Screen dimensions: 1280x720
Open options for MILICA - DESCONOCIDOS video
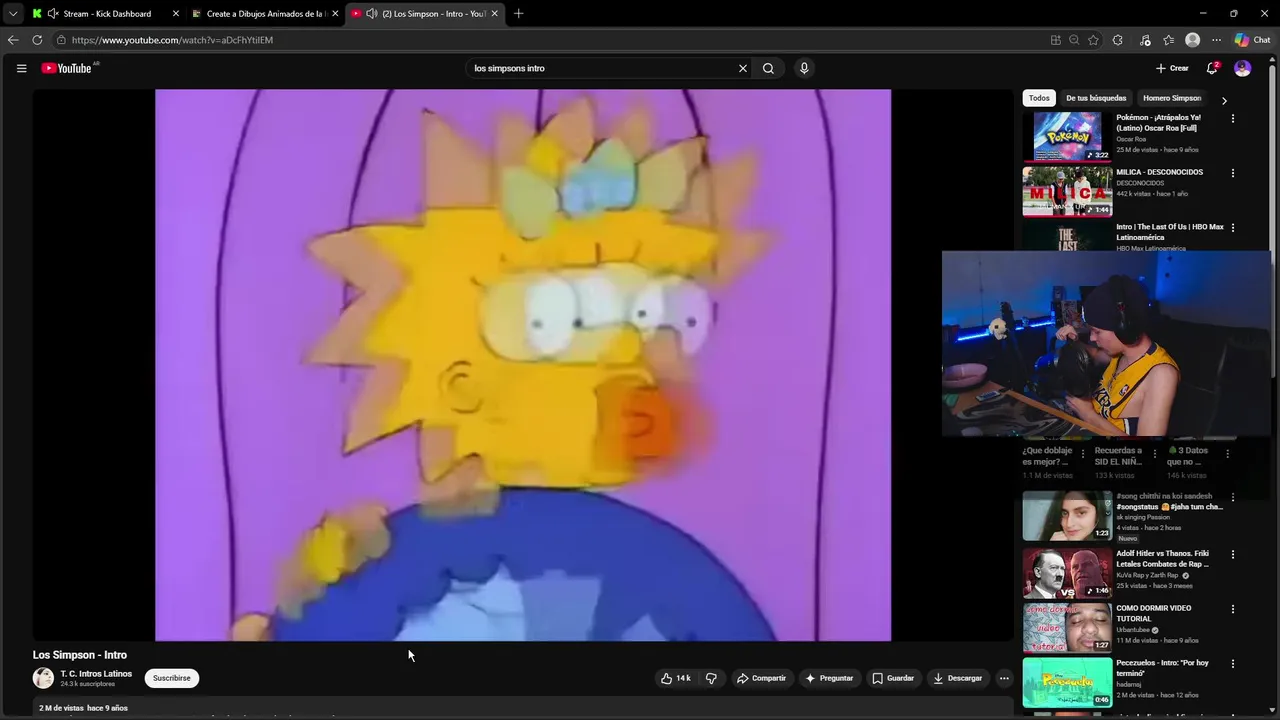(1233, 173)
